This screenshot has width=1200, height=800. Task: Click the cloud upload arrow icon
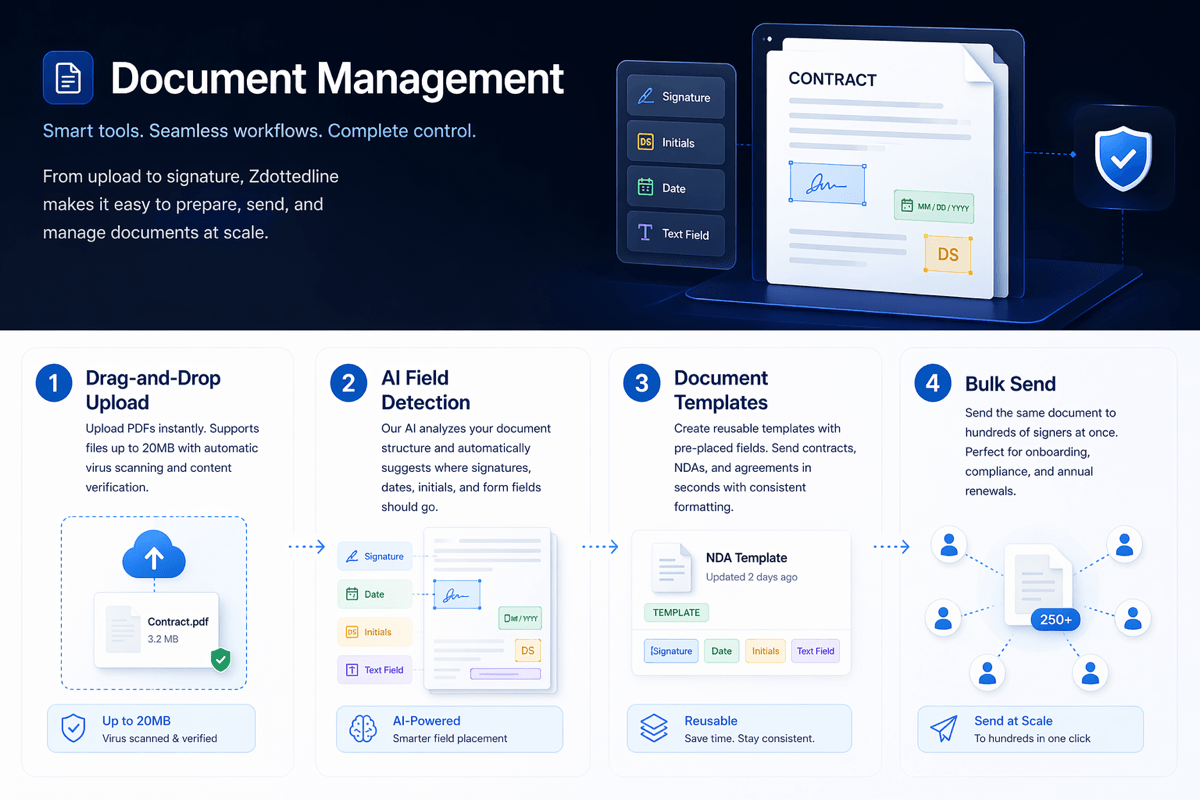[x=154, y=553]
